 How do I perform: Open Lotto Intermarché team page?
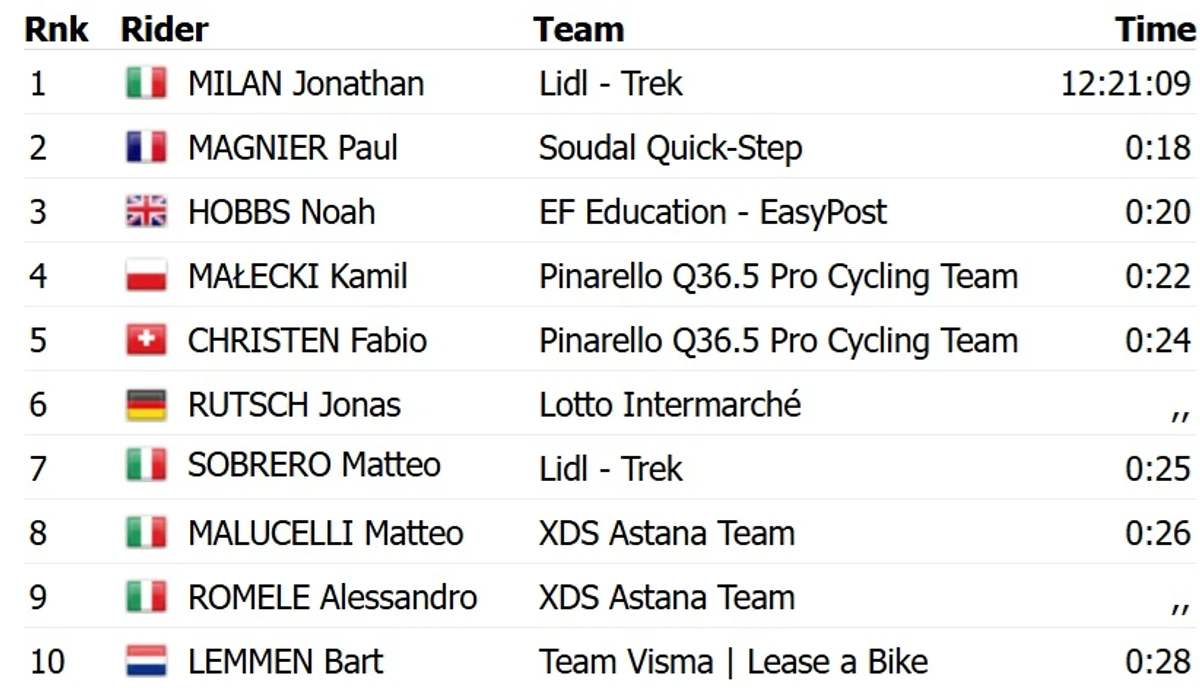[670, 405]
